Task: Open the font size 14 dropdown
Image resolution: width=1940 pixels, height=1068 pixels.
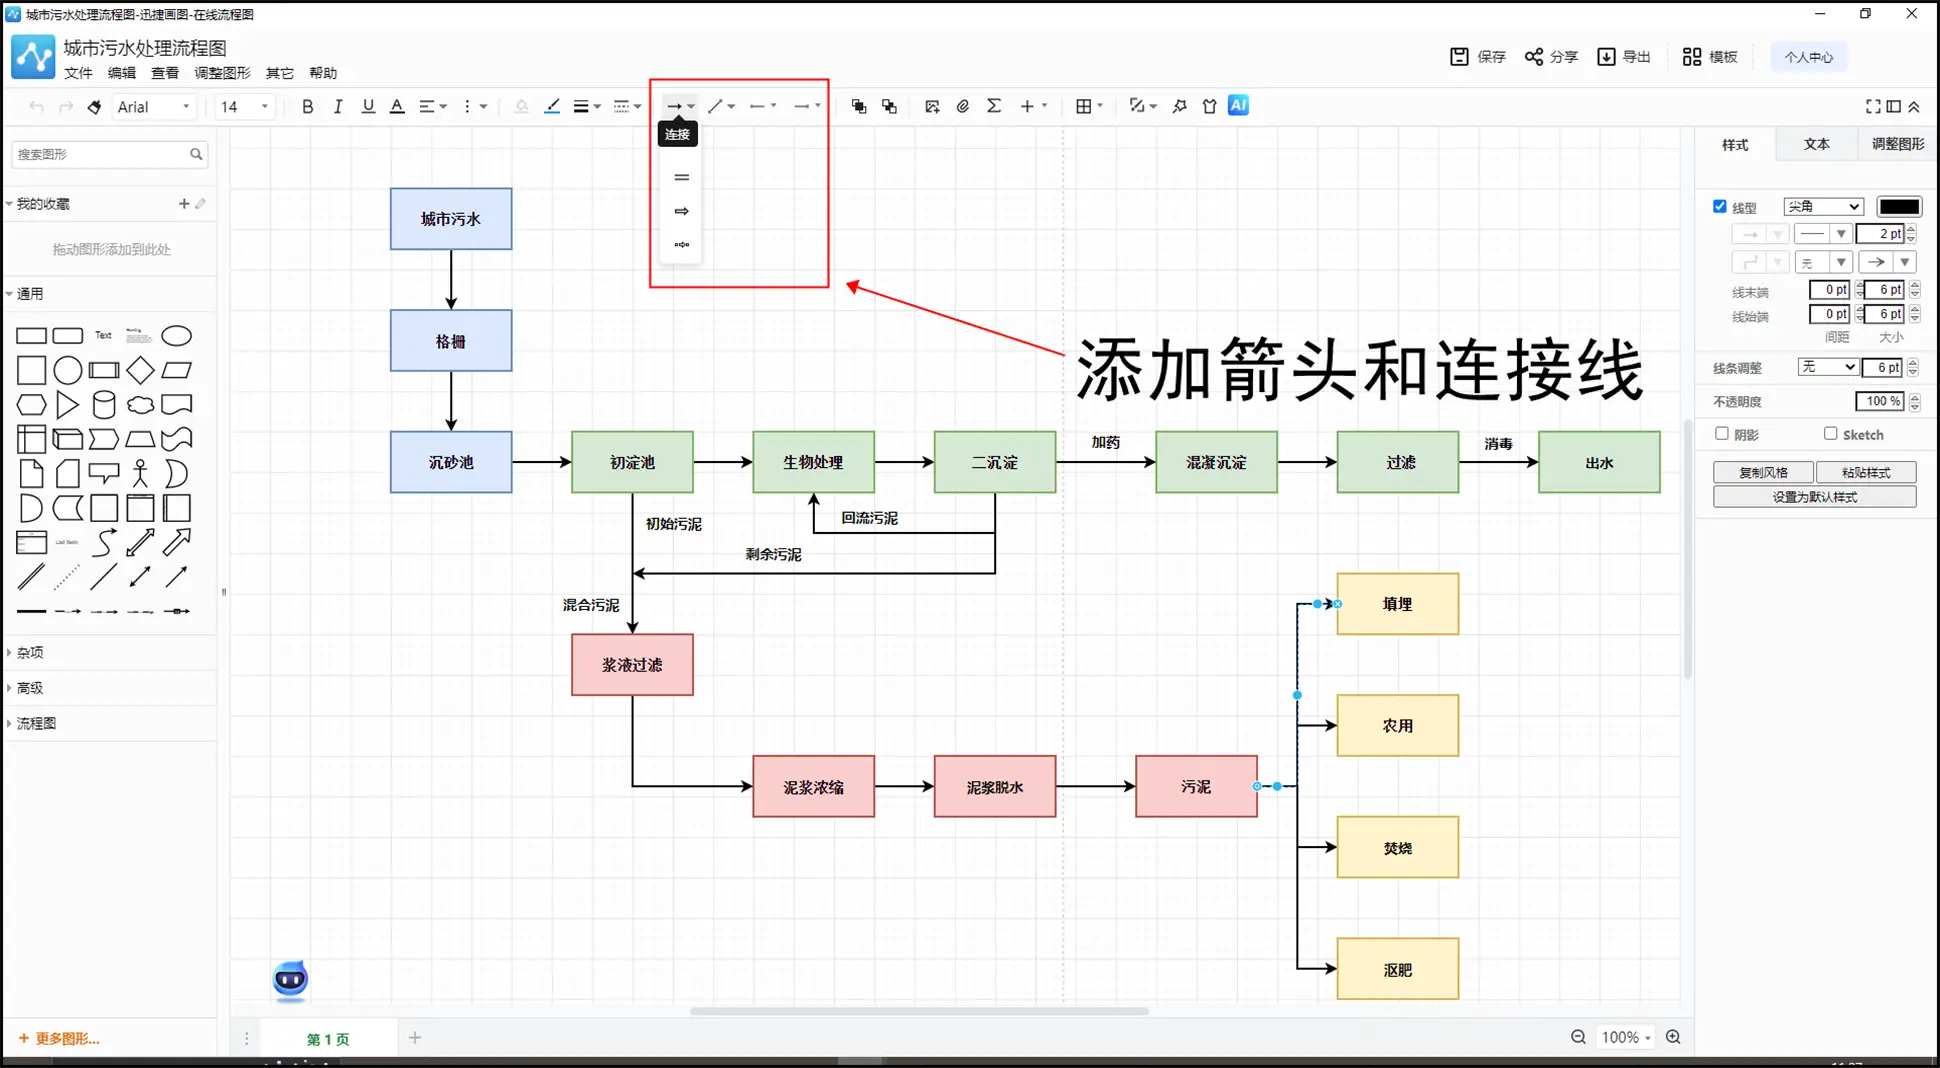Action: 244,106
